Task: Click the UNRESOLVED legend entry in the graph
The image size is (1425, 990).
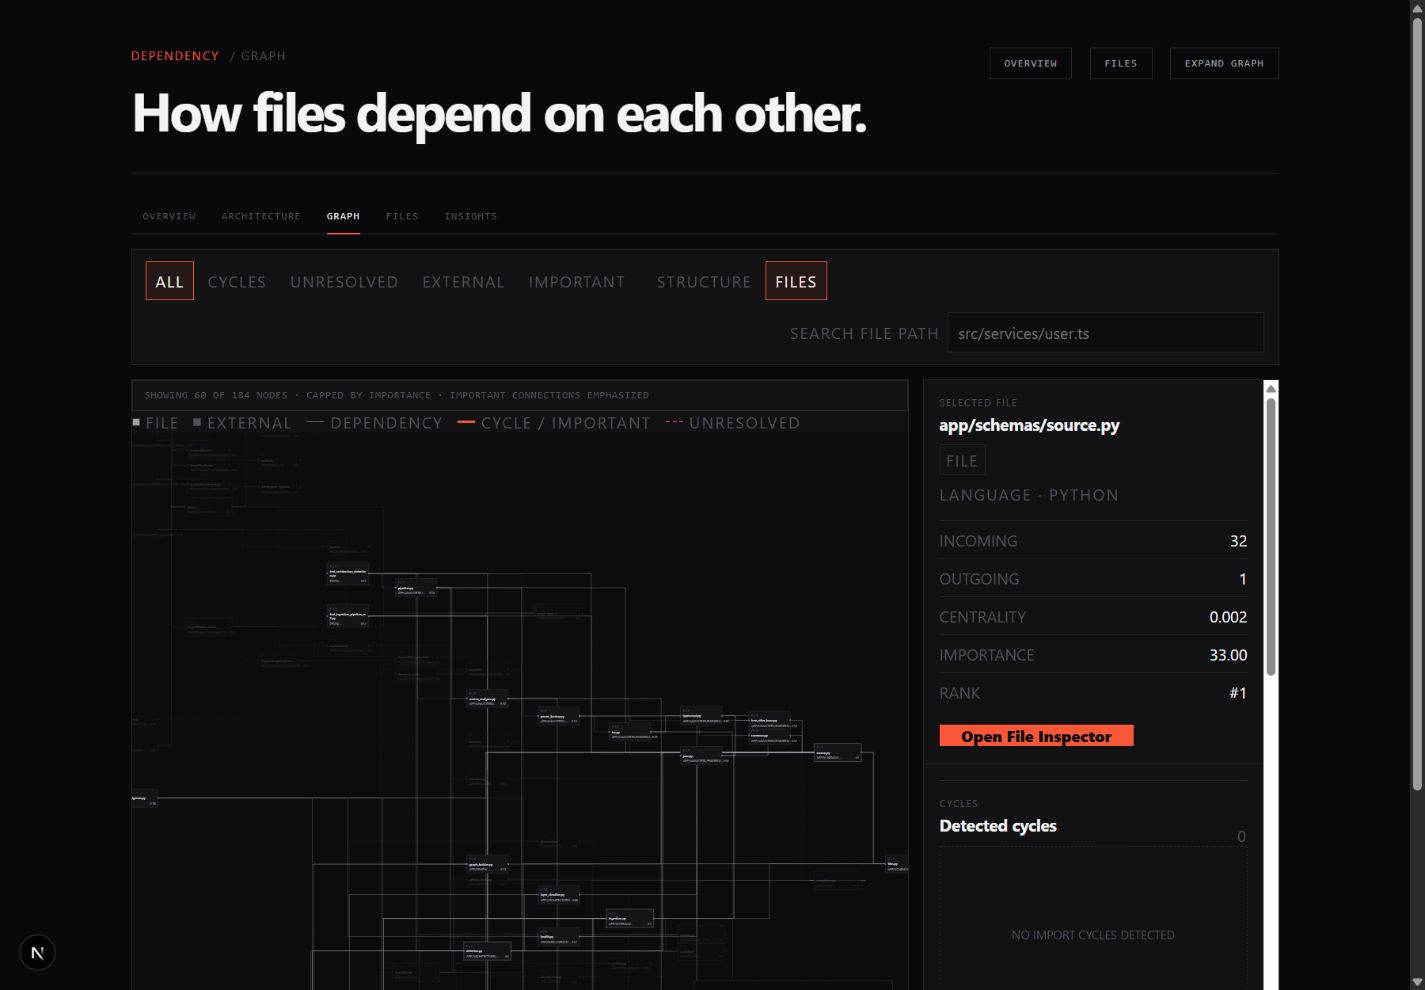Action: click(x=733, y=423)
